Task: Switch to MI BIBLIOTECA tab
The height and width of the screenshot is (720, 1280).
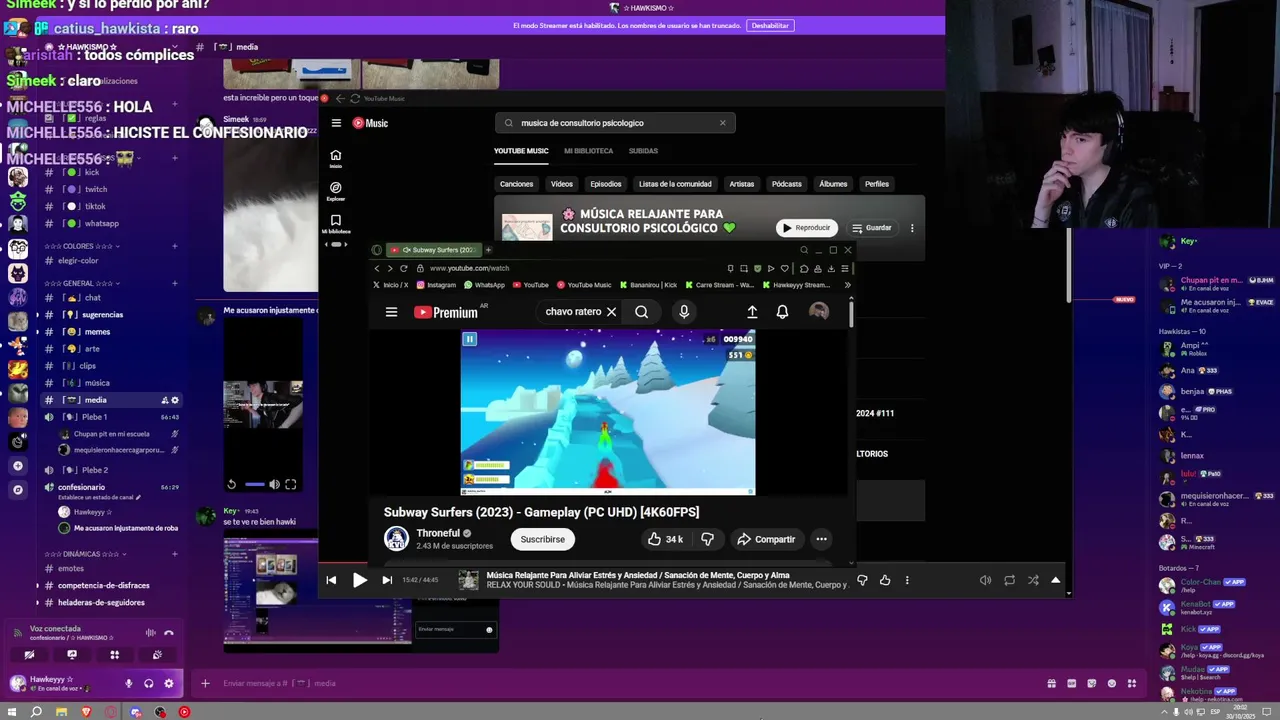Action: [x=588, y=151]
